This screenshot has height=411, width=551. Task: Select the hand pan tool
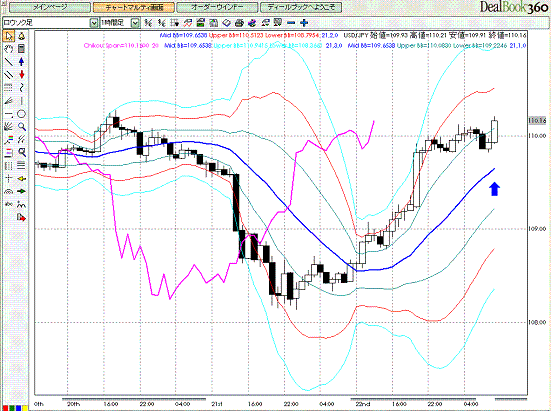[9, 49]
